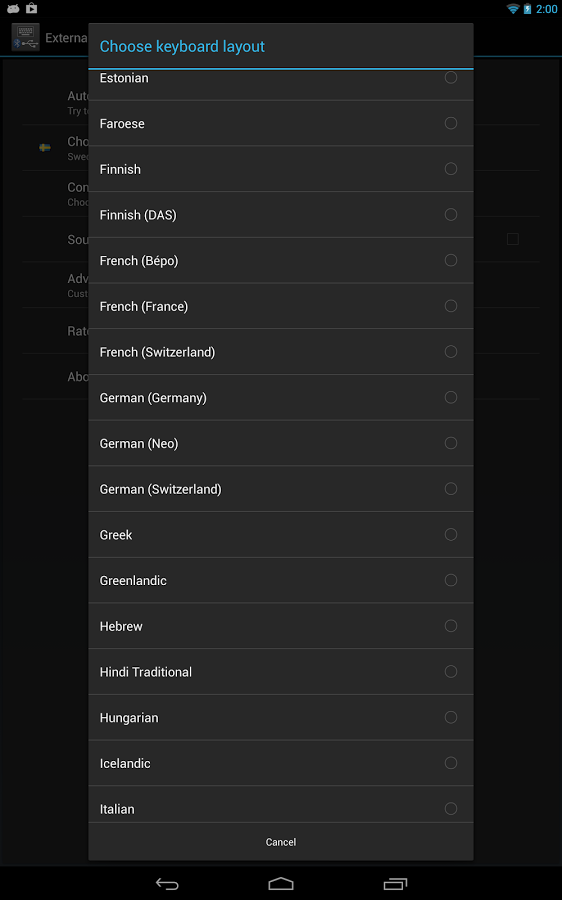
Task: Tap the battery status icon
Action: coord(527,9)
